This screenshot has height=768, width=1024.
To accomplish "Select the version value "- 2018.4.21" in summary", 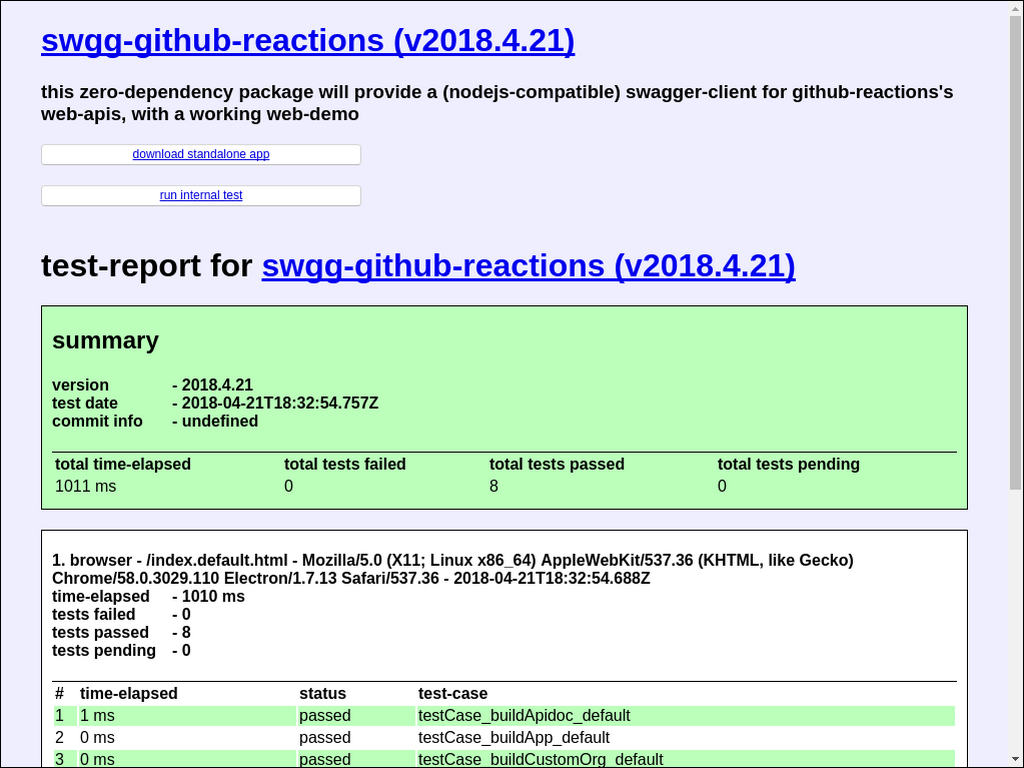I will click(212, 385).
